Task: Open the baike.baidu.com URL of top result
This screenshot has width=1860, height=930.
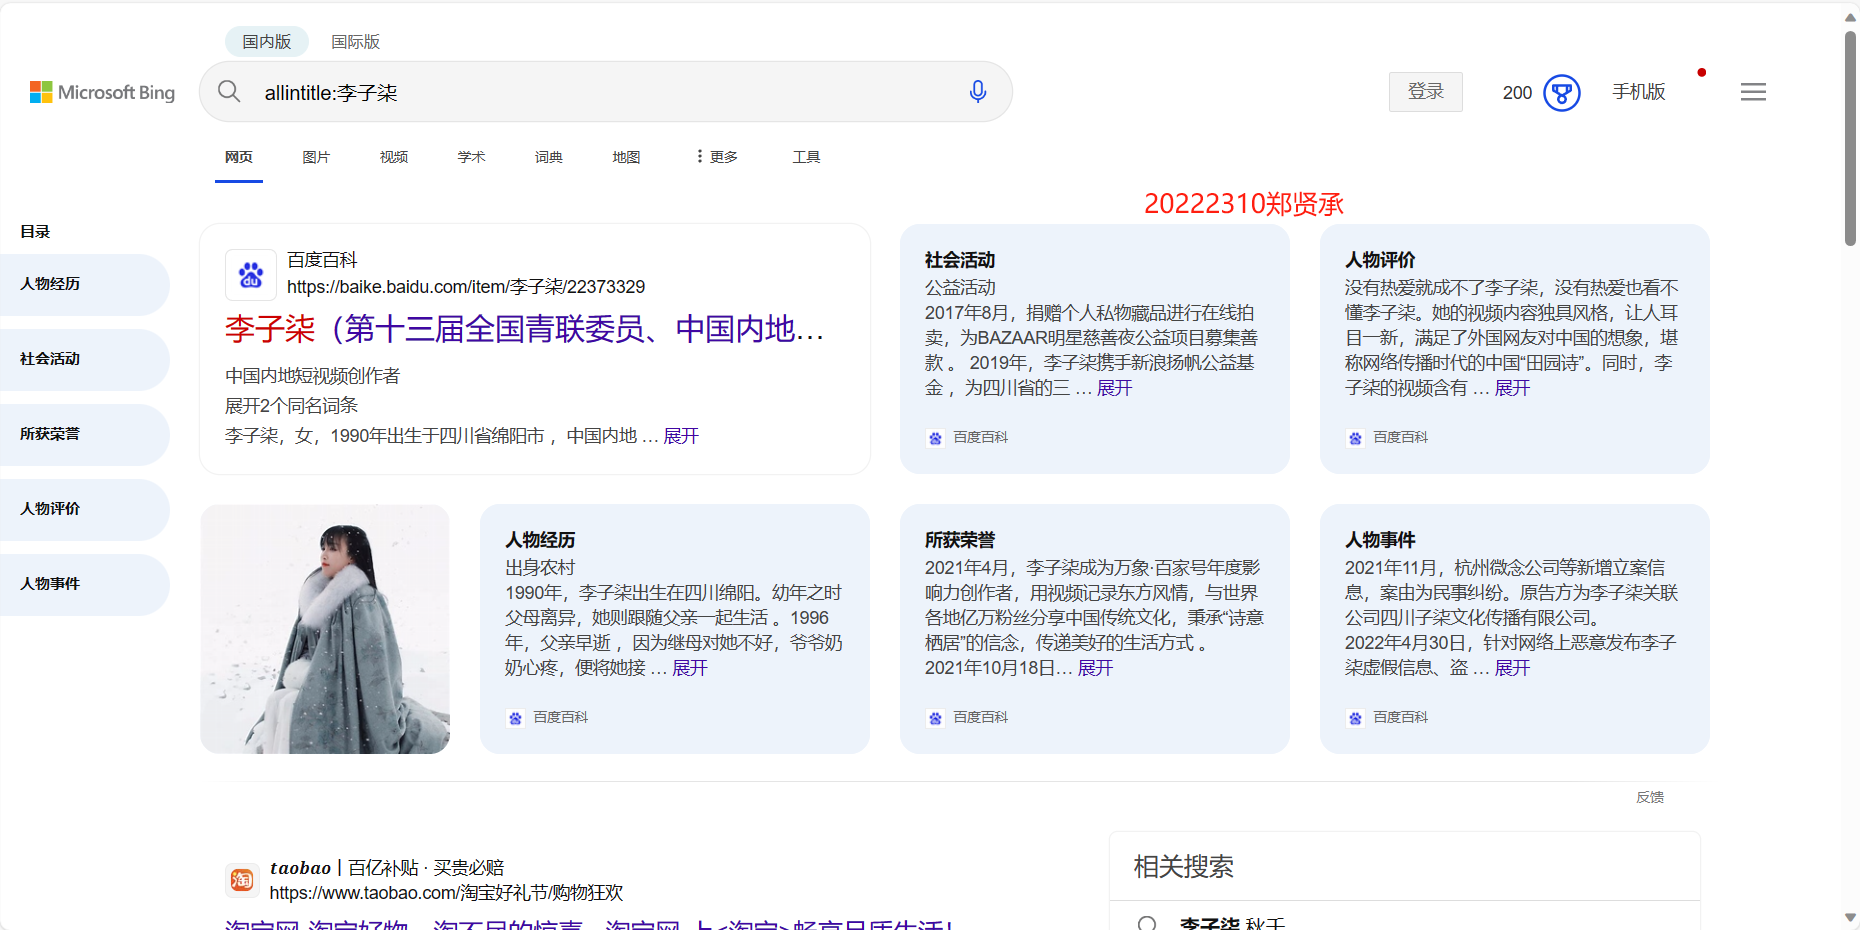Action: click(466, 287)
